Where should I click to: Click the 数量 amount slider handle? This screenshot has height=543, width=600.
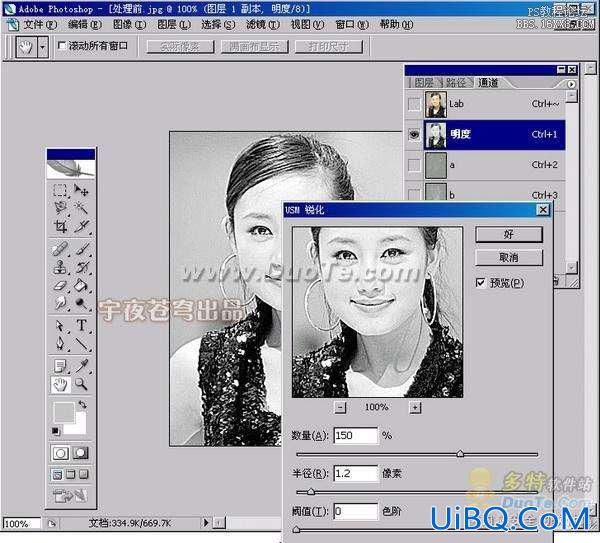click(460, 454)
